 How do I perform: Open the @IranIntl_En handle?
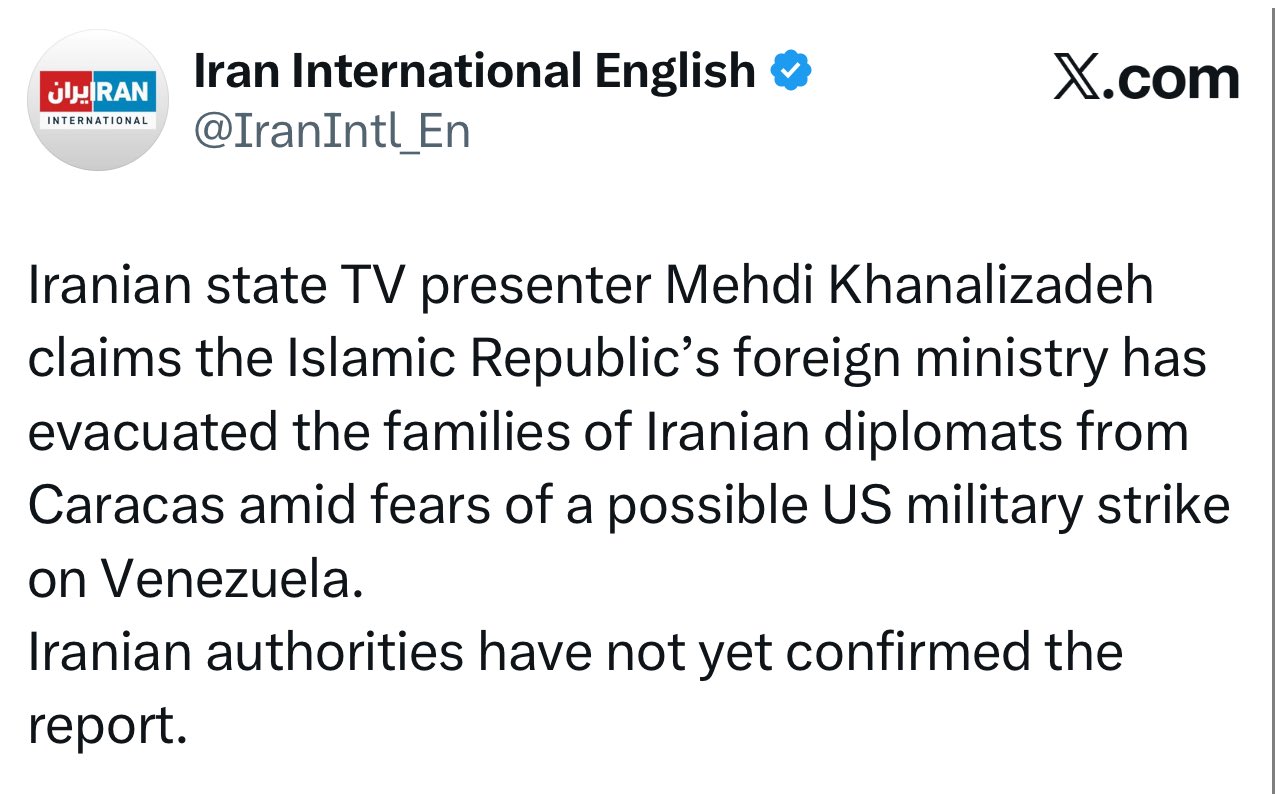click(x=331, y=131)
